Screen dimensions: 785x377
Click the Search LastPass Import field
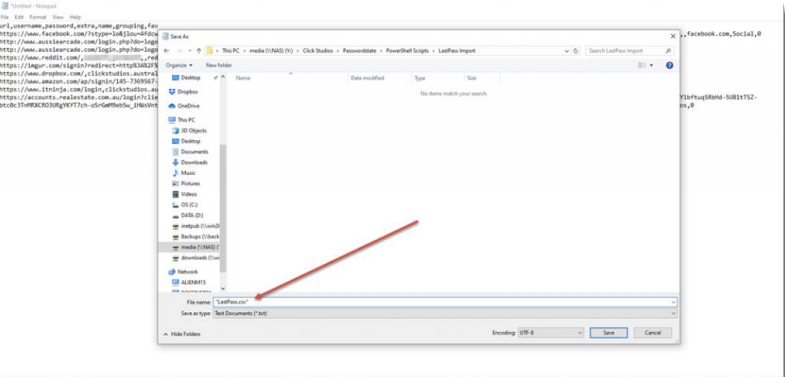coord(629,51)
